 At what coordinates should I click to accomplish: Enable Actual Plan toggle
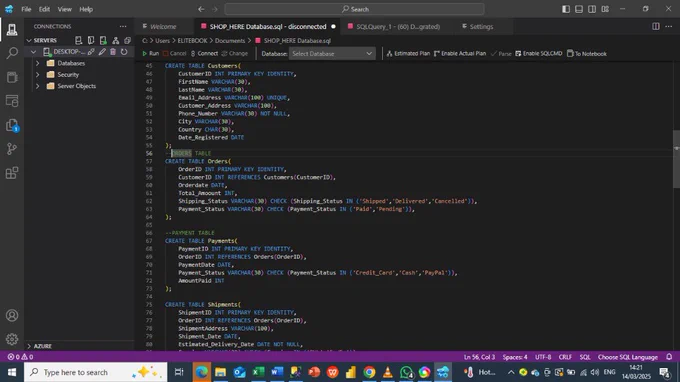(x=460, y=53)
